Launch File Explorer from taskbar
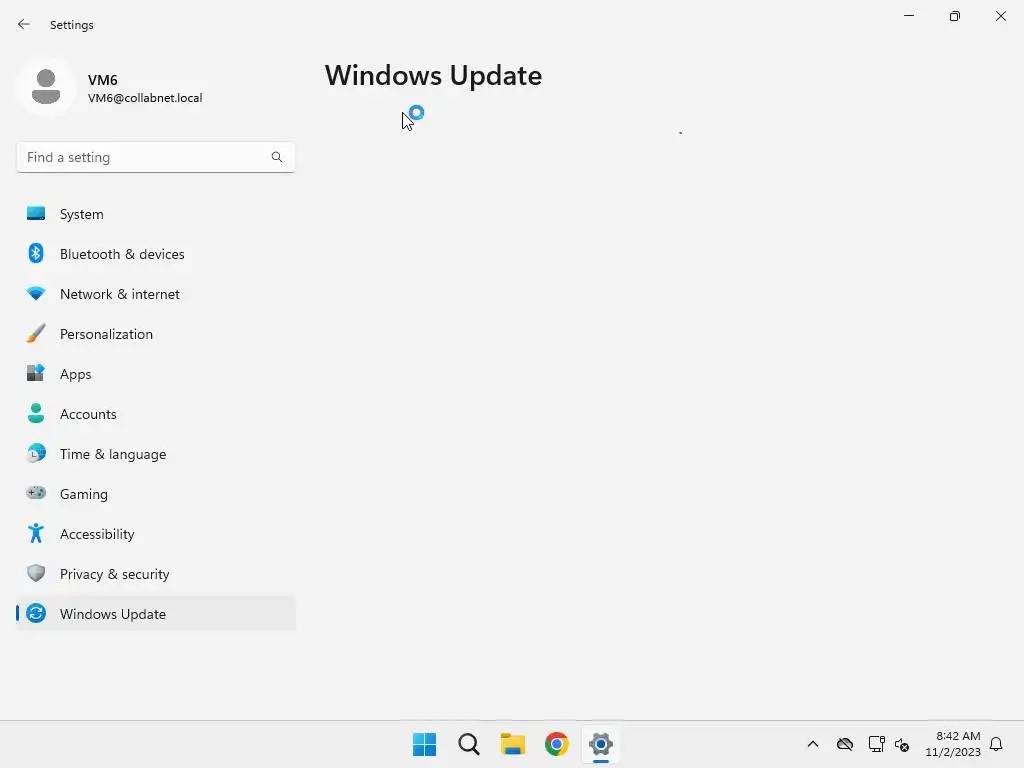The image size is (1024, 768). pos(513,744)
